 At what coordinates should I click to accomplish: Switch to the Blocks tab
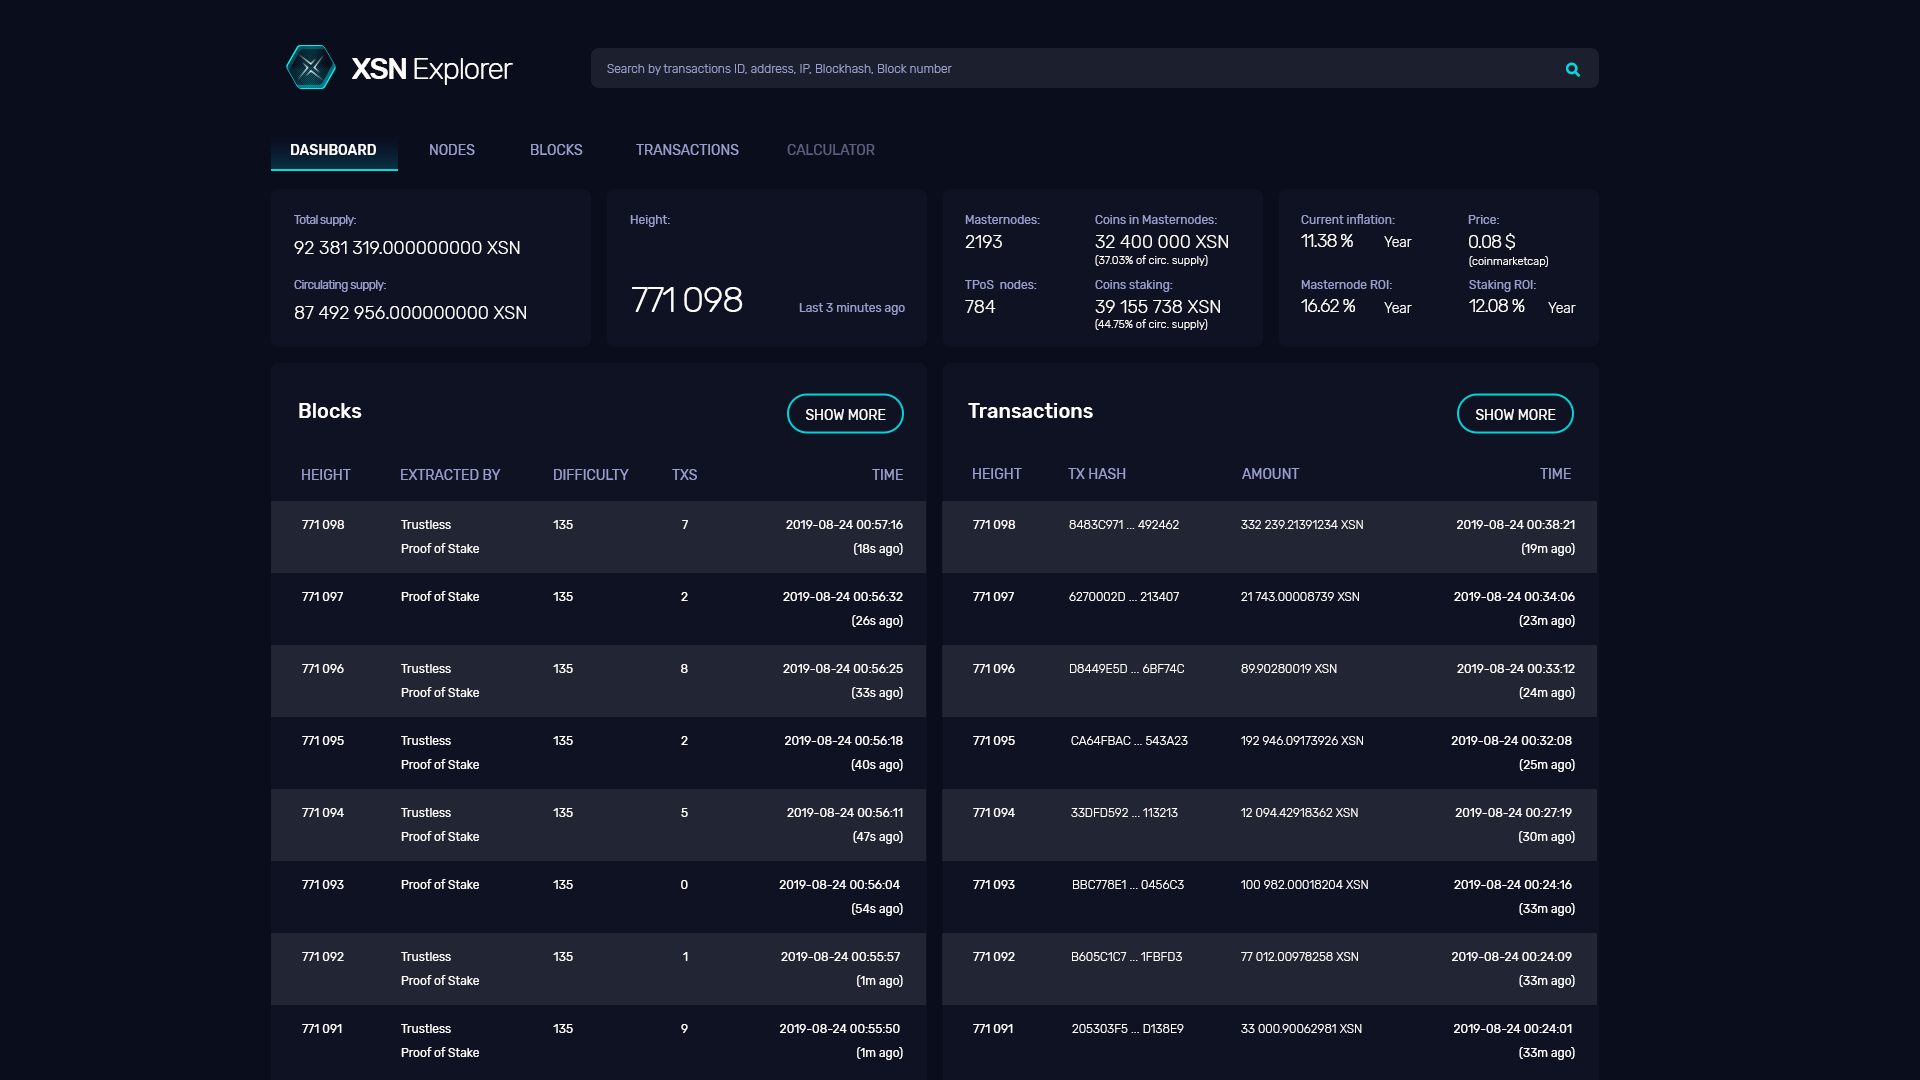(x=556, y=150)
